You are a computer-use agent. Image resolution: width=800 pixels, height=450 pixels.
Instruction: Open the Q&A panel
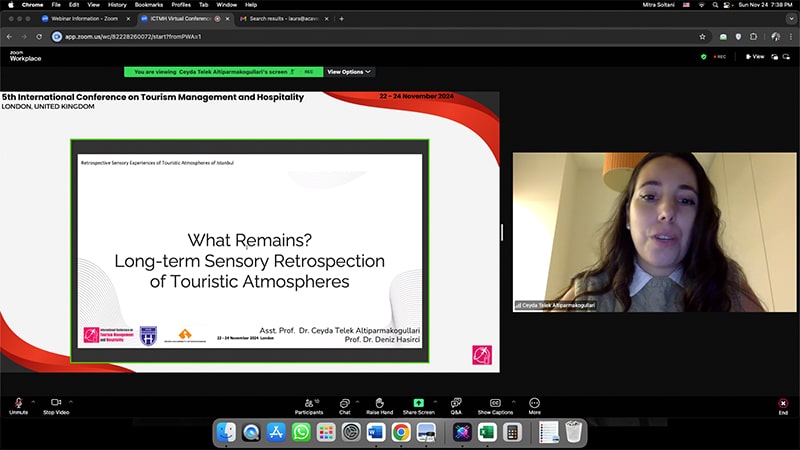tap(456, 403)
